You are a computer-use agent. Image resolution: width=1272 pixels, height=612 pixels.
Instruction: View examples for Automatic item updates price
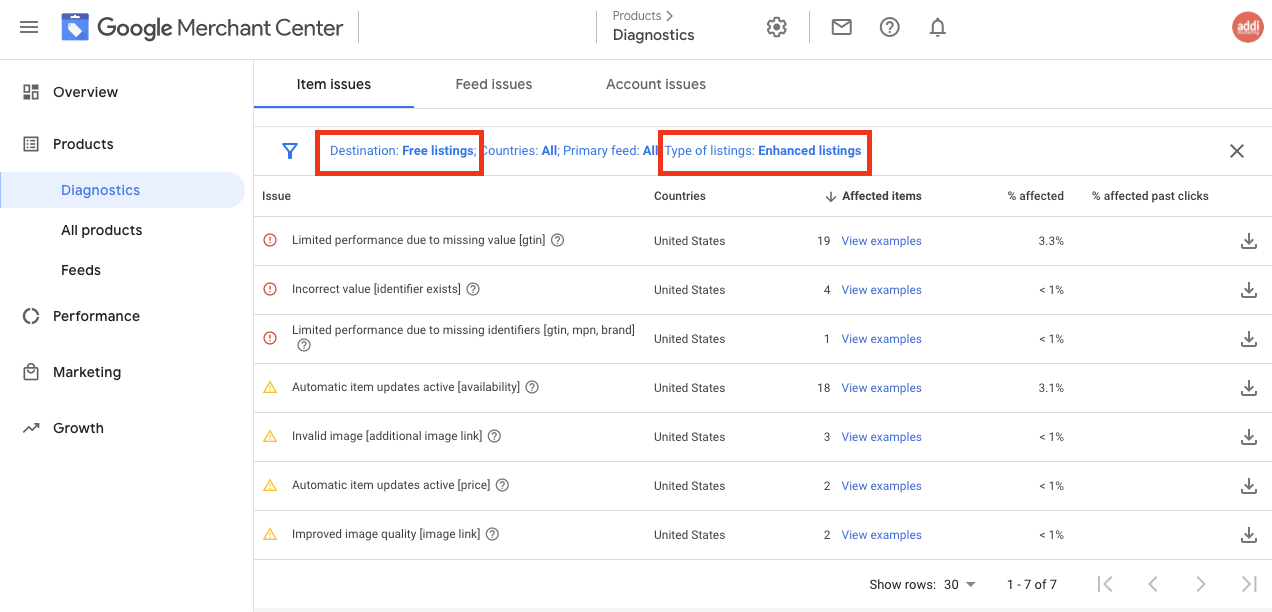[881, 486]
